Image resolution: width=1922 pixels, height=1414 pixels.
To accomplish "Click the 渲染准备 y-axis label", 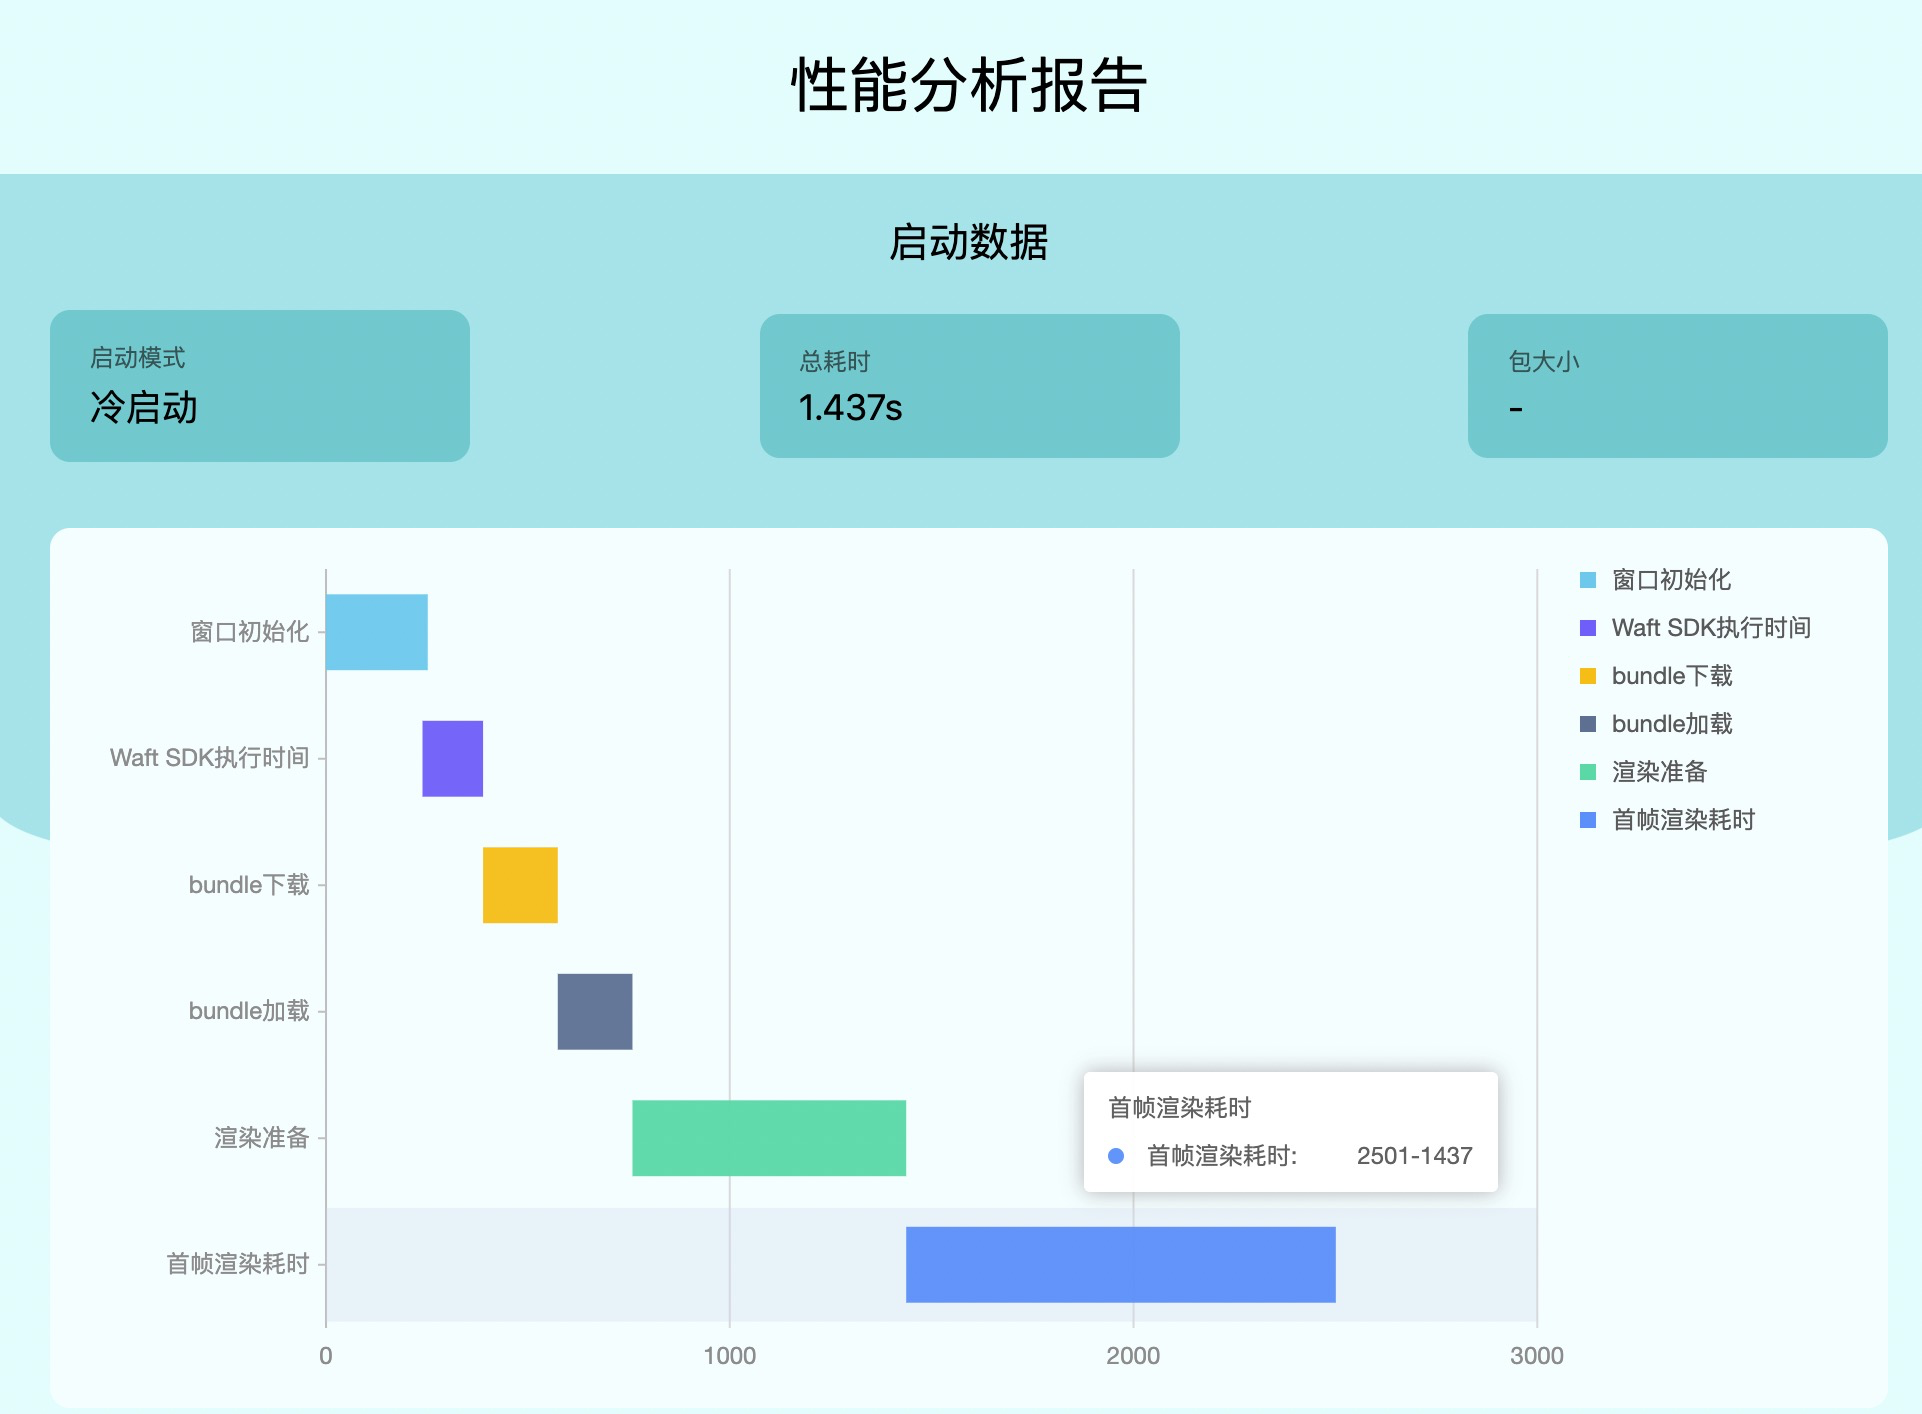I will [x=261, y=1138].
